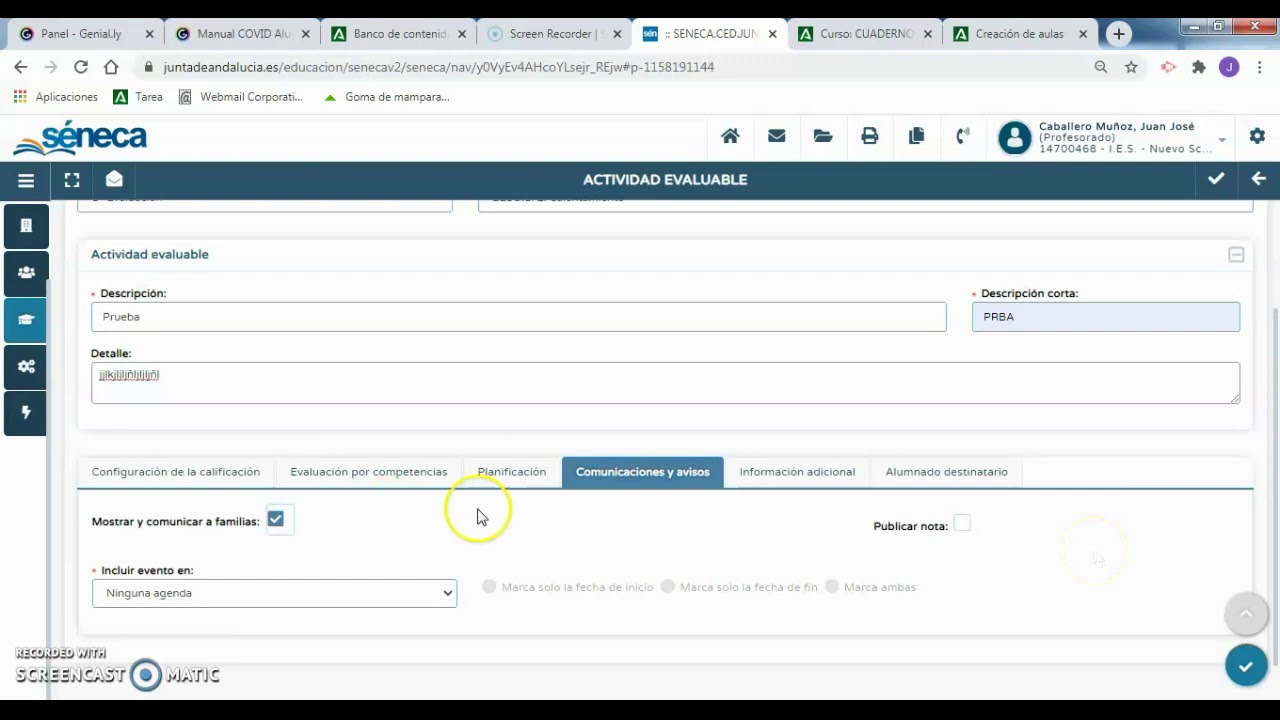Click the phone contact icon

962,136
